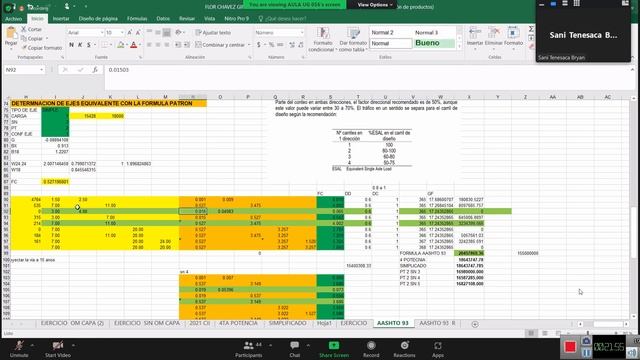
Task: Open the 4TA POTENCIA sheet tab
Action: coord(238,323)
